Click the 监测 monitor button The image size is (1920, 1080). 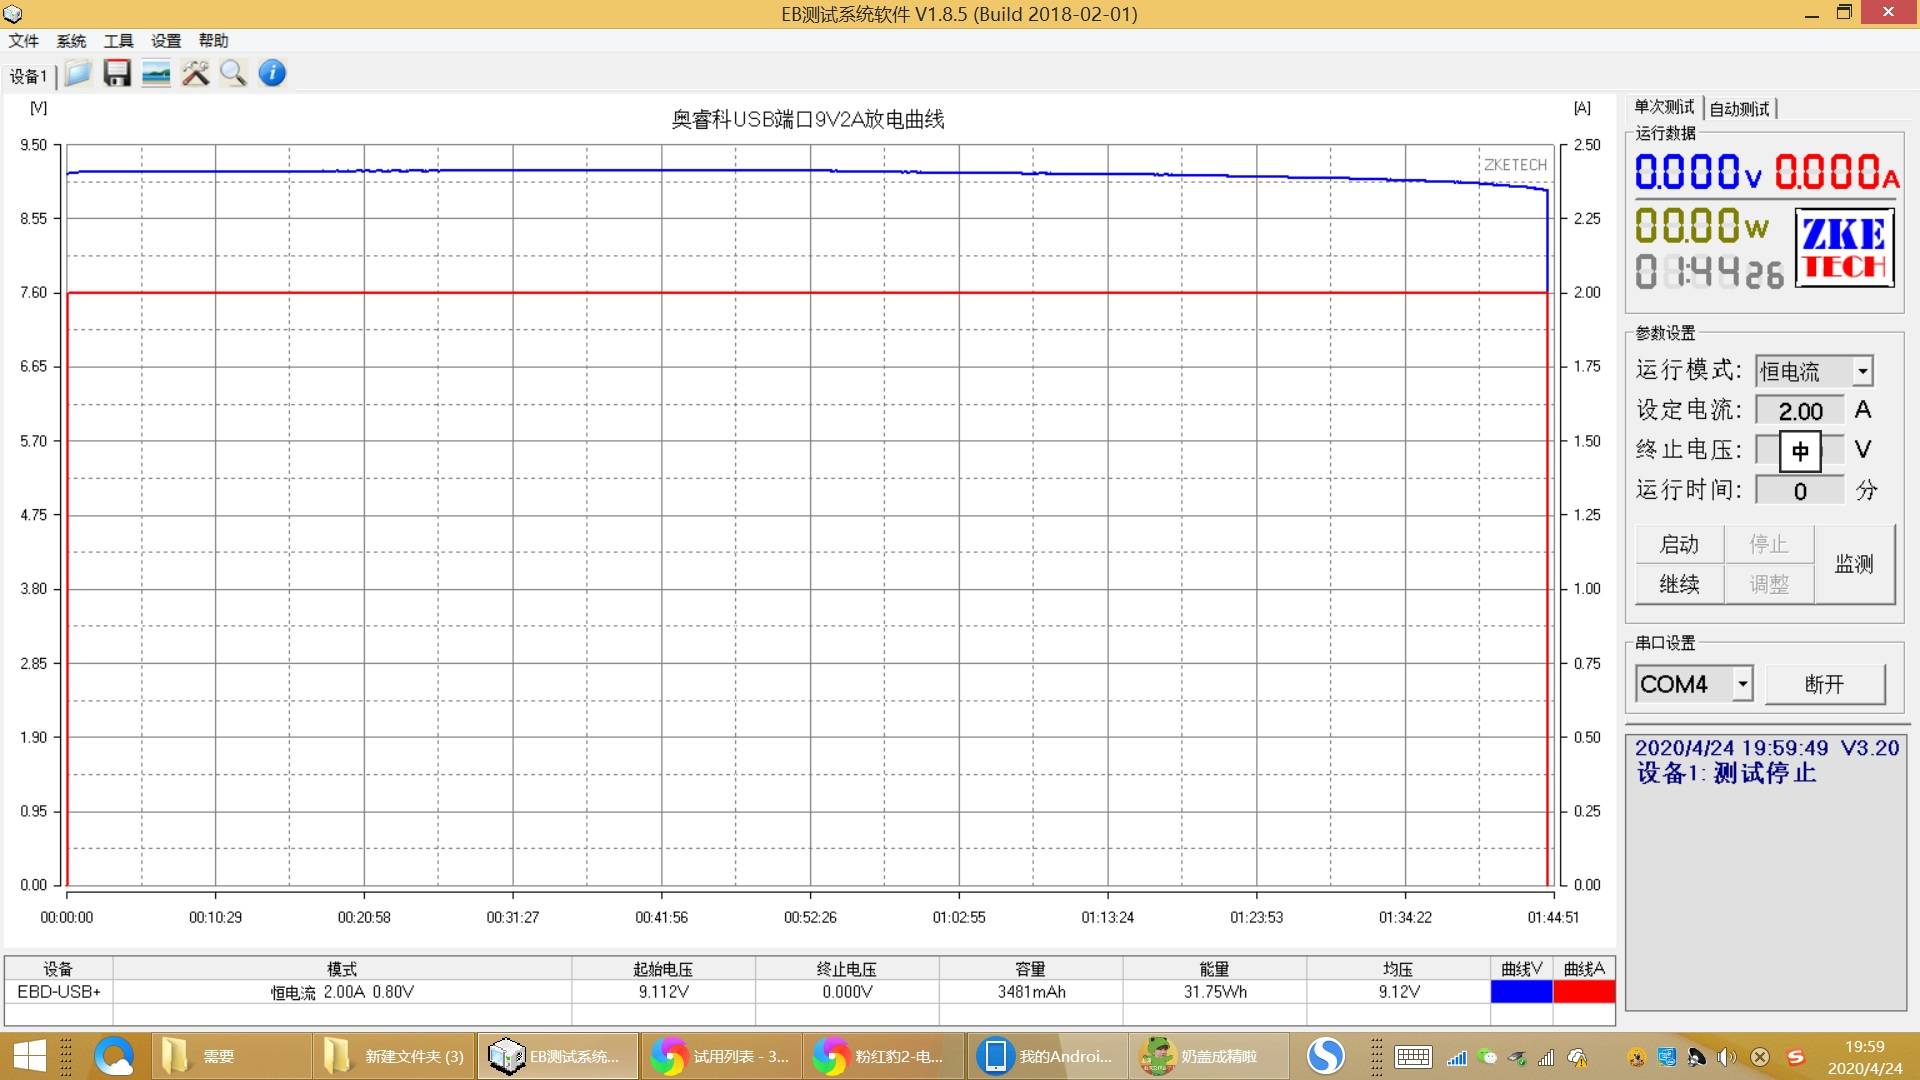click(1854, 564)
